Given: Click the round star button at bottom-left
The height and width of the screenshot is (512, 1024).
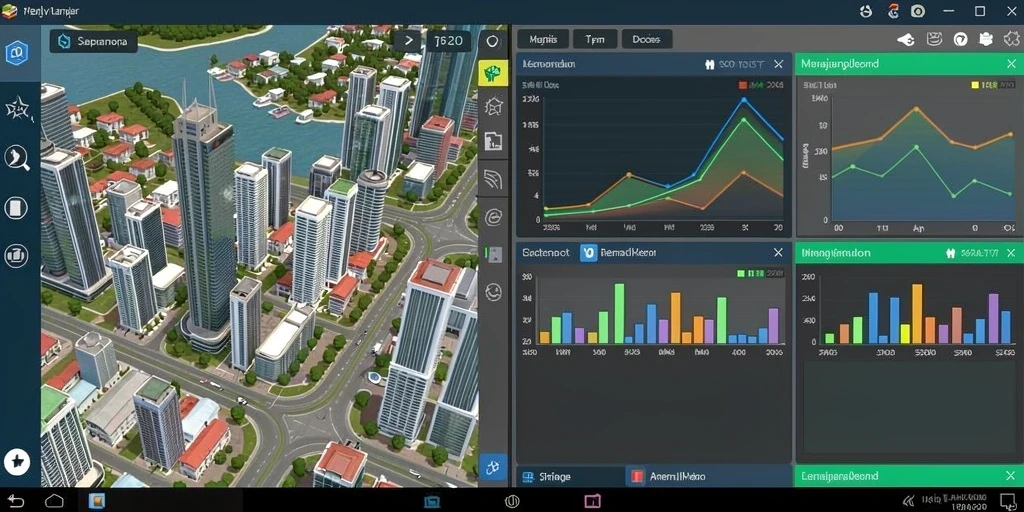Looking at the screenshot, I should click(x=16, y=462).
